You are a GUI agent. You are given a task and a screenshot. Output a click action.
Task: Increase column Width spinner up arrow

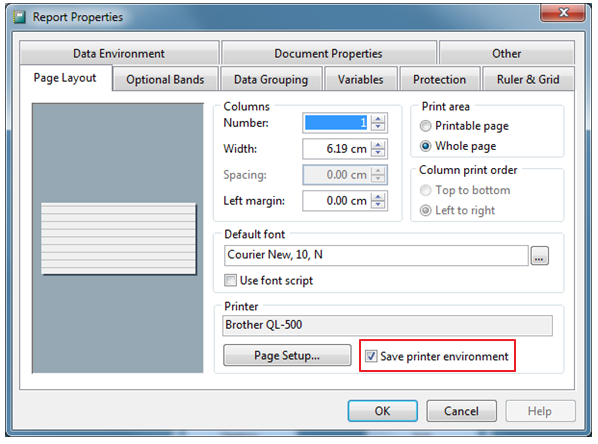coord(378,145)
